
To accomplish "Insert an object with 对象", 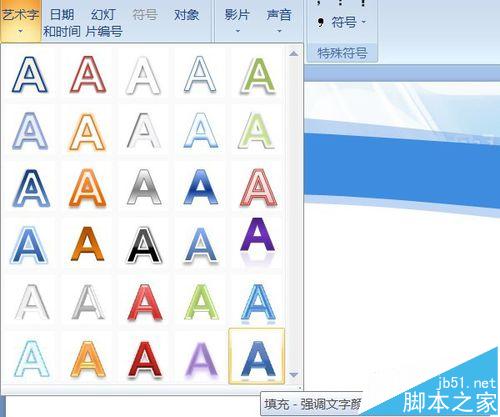I will (187, 15).
